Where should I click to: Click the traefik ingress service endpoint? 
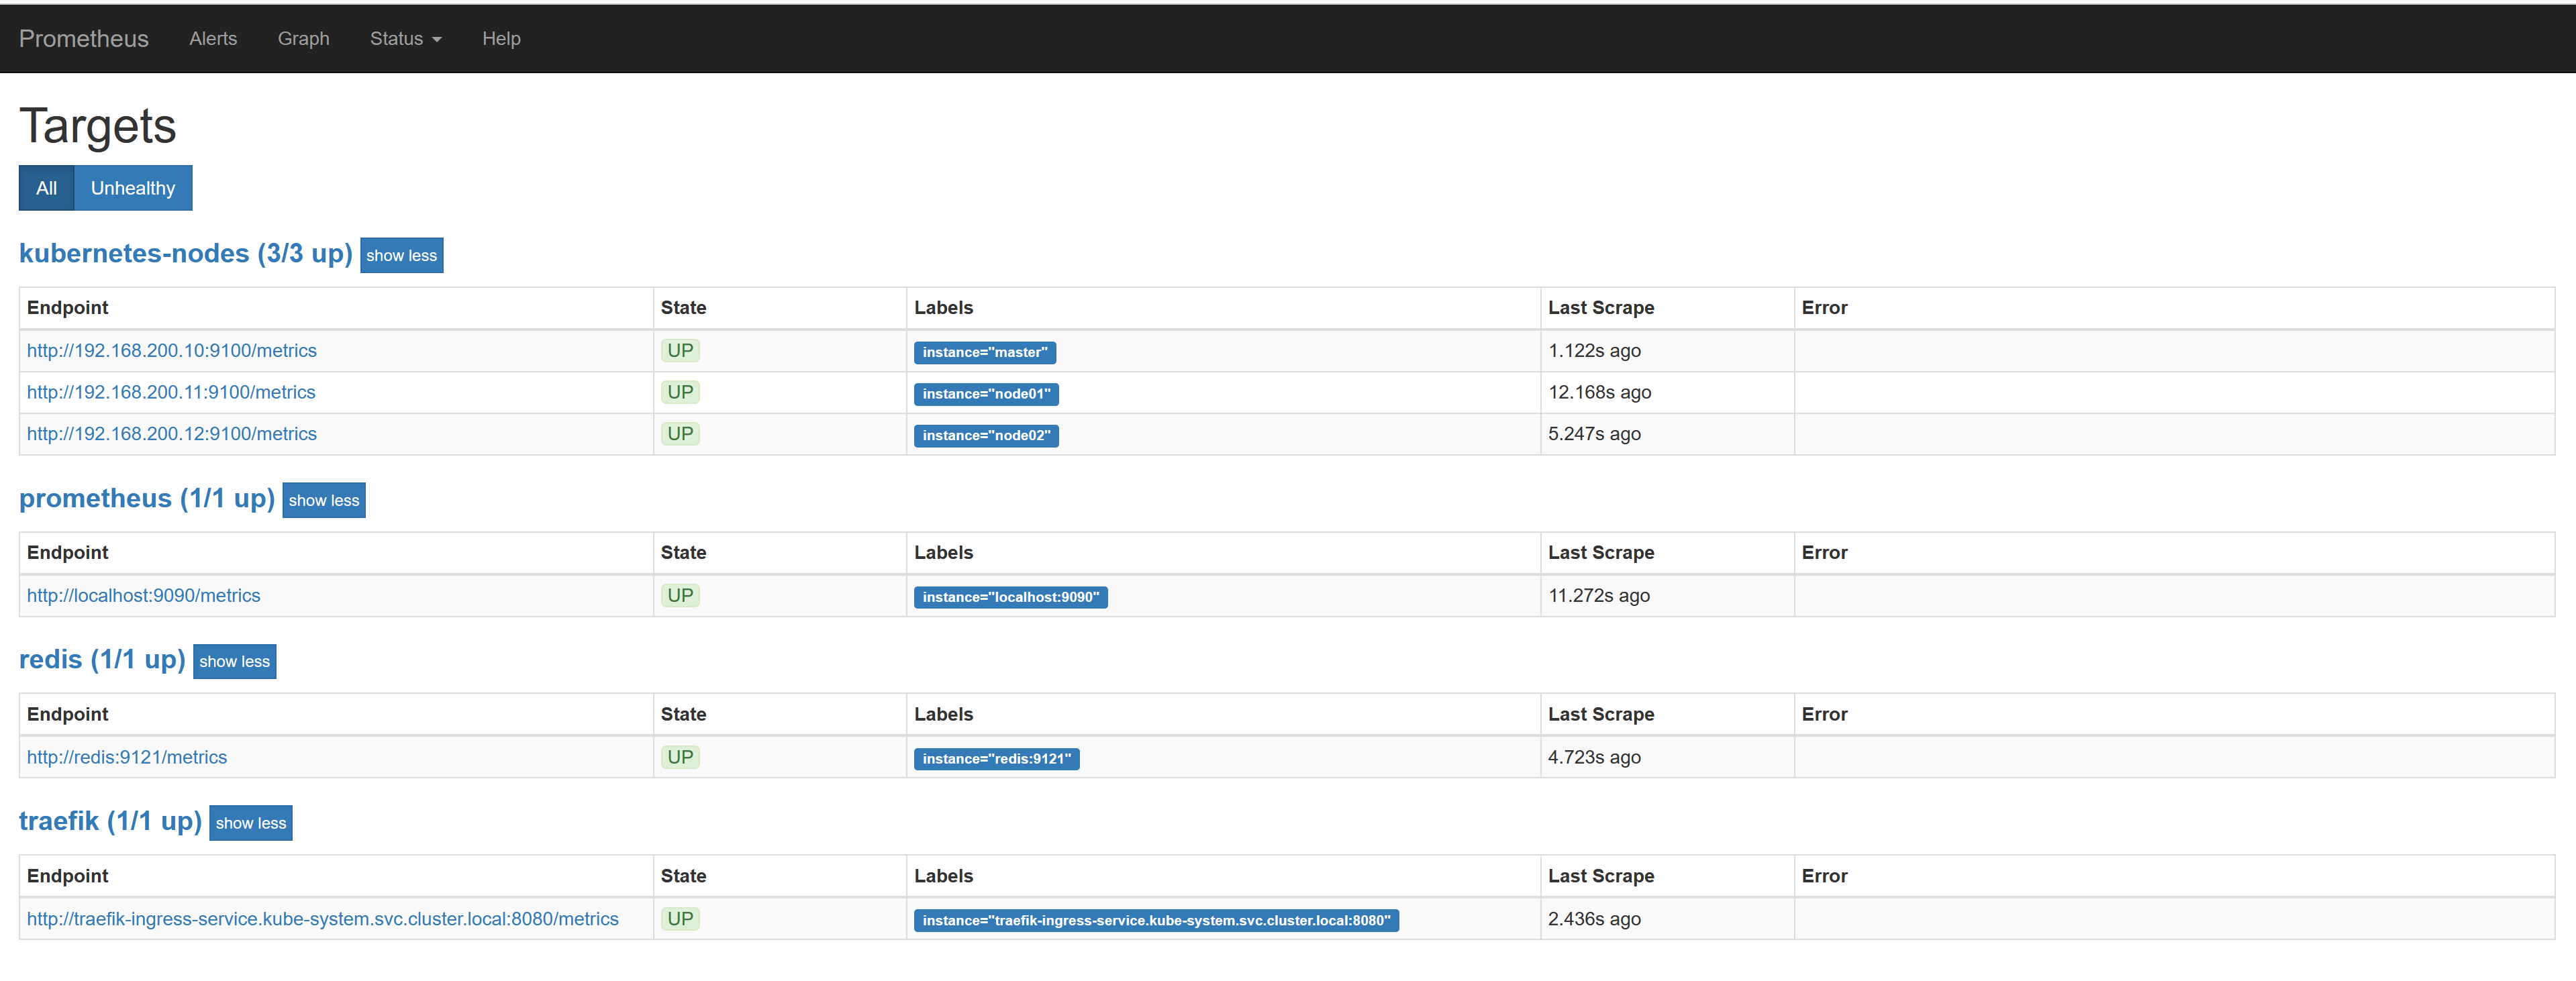click(x=322, y=917)
